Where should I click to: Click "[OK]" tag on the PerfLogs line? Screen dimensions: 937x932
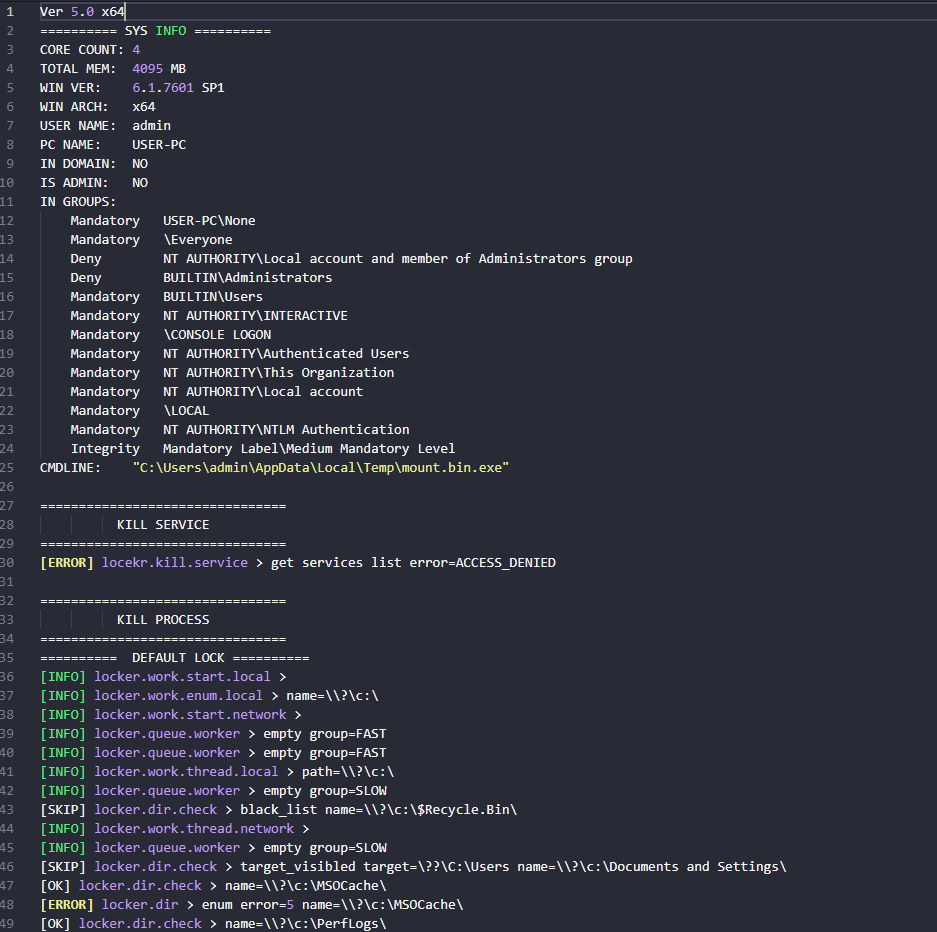55,924
